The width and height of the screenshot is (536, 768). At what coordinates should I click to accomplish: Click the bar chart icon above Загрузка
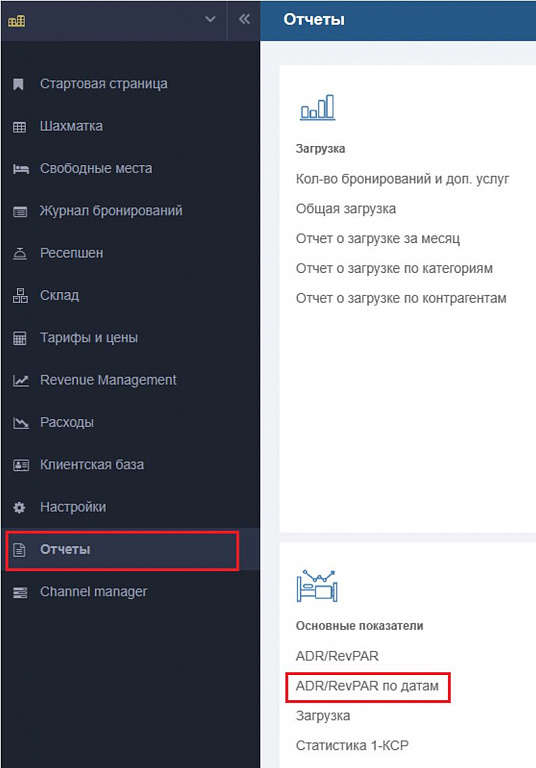pos(317,107)
